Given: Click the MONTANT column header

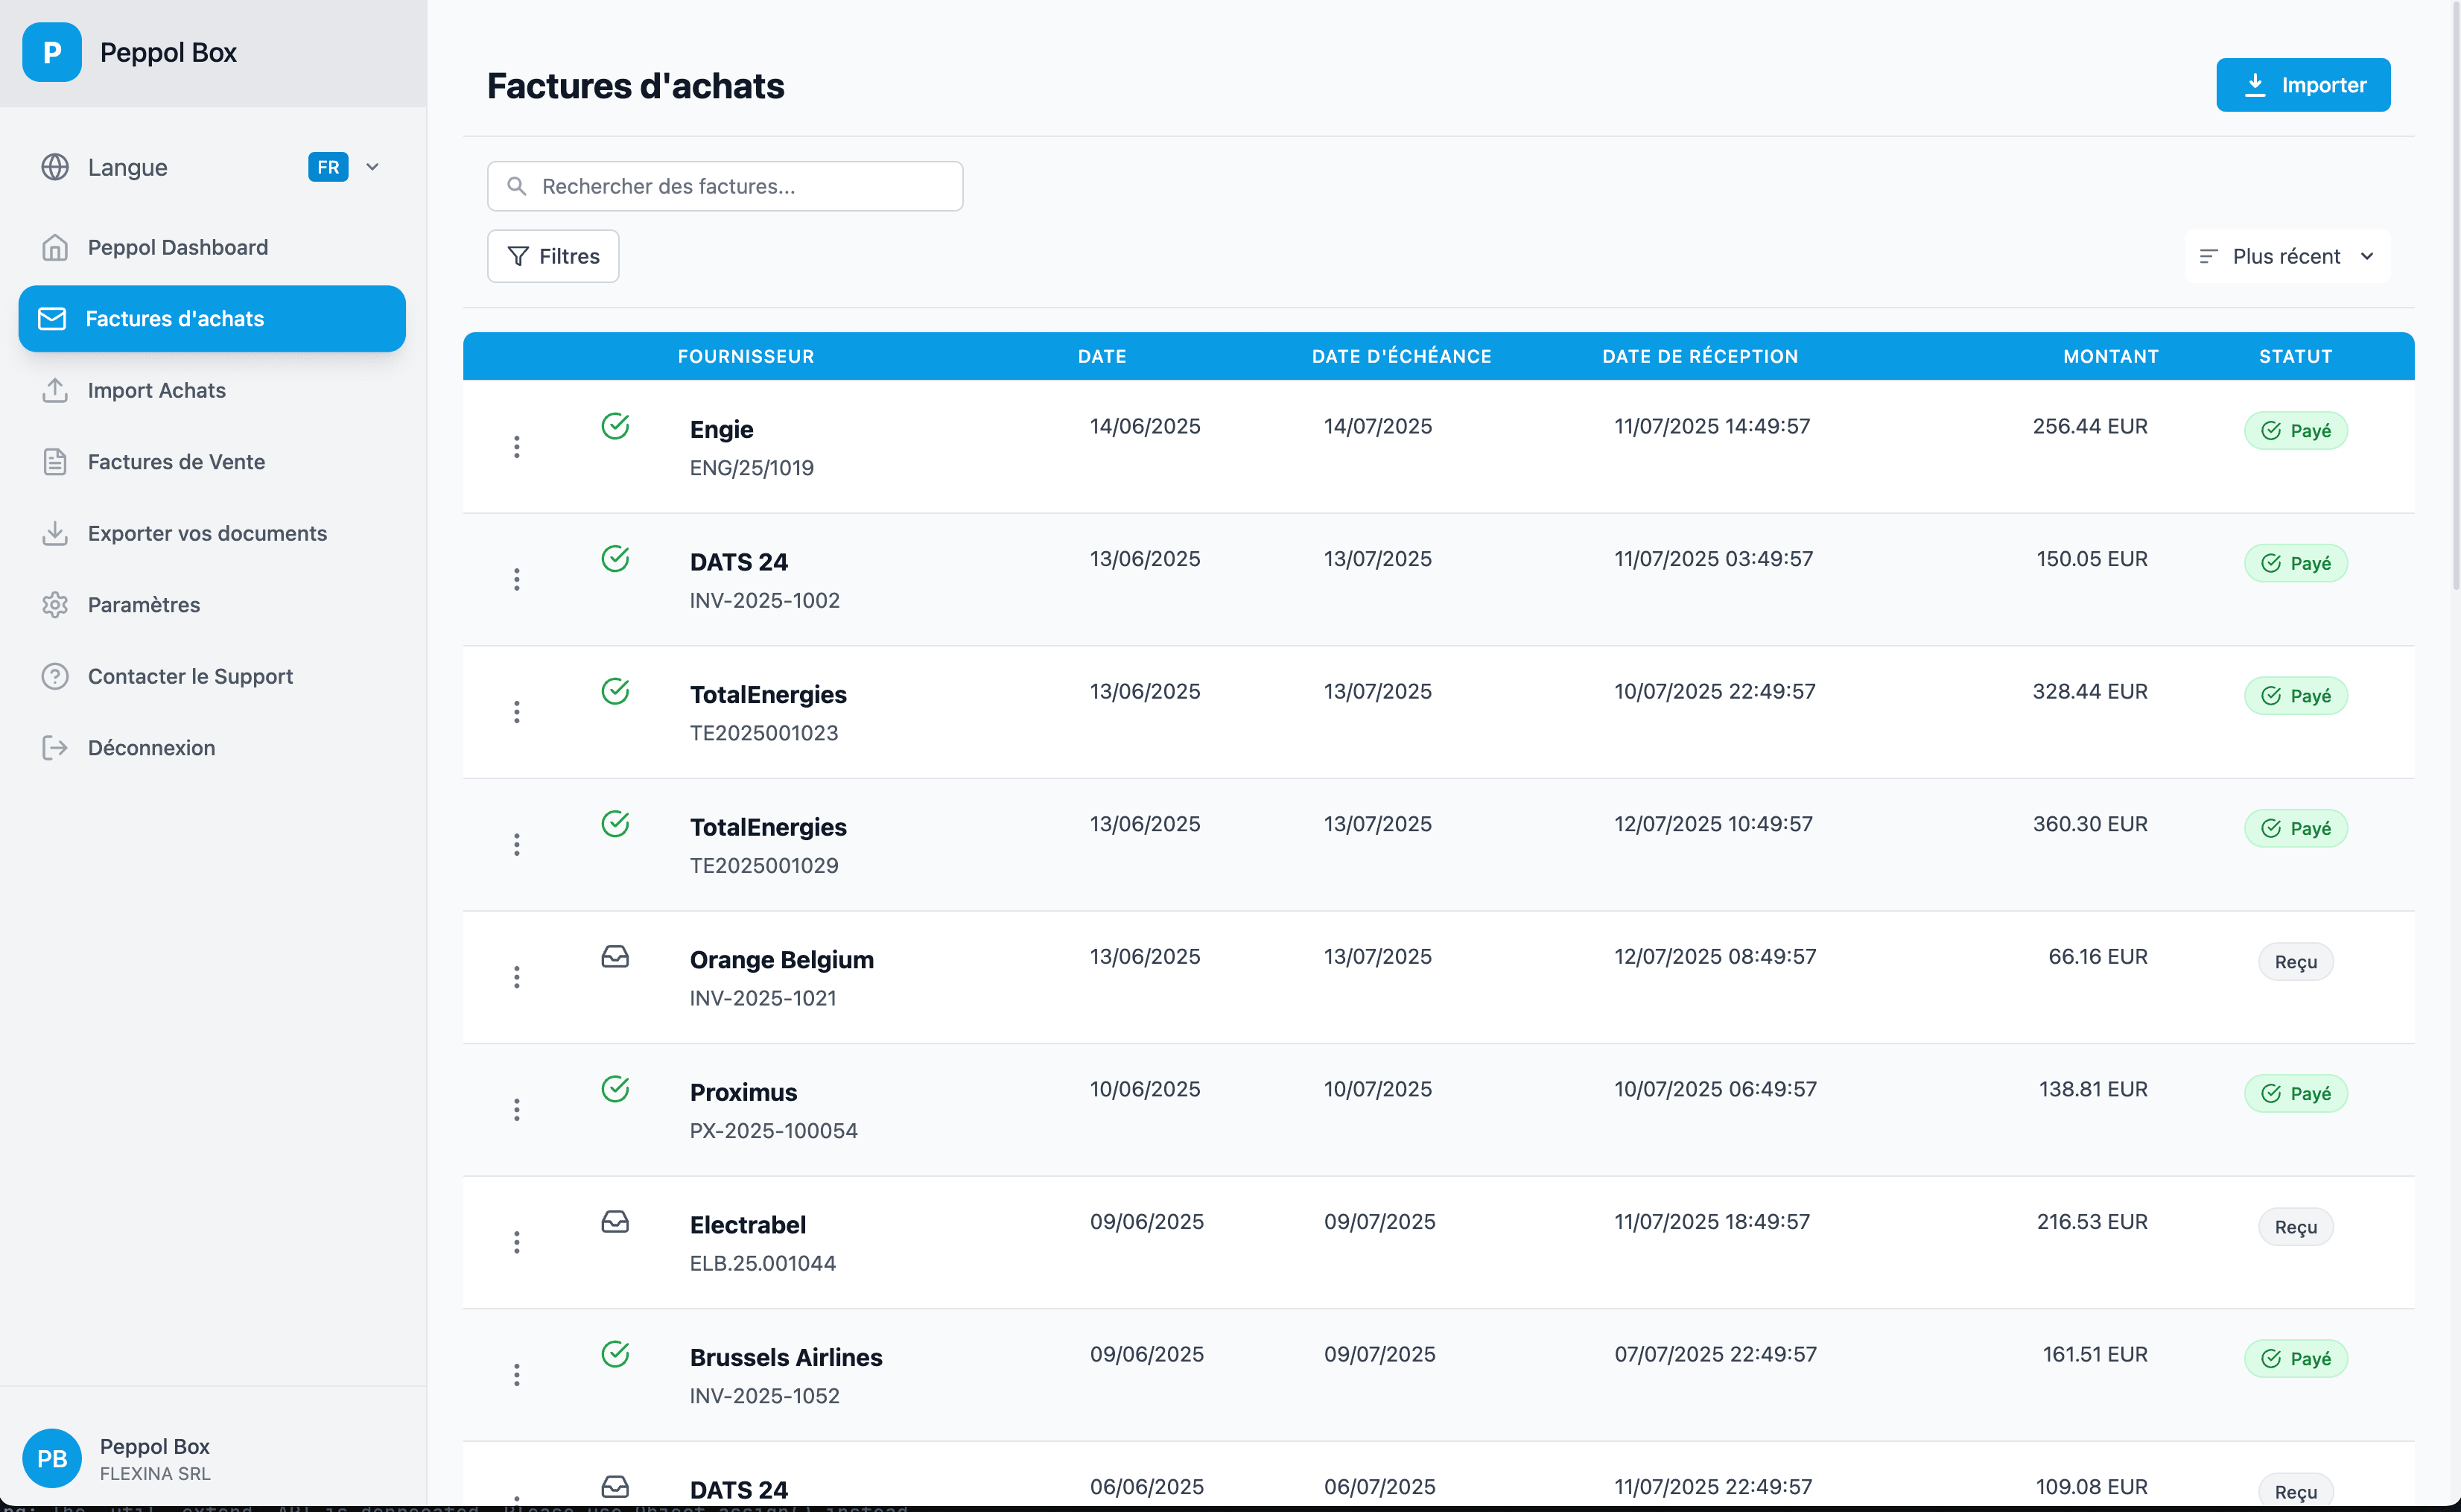Looking at the screenshot, I should coord(2111,356).
